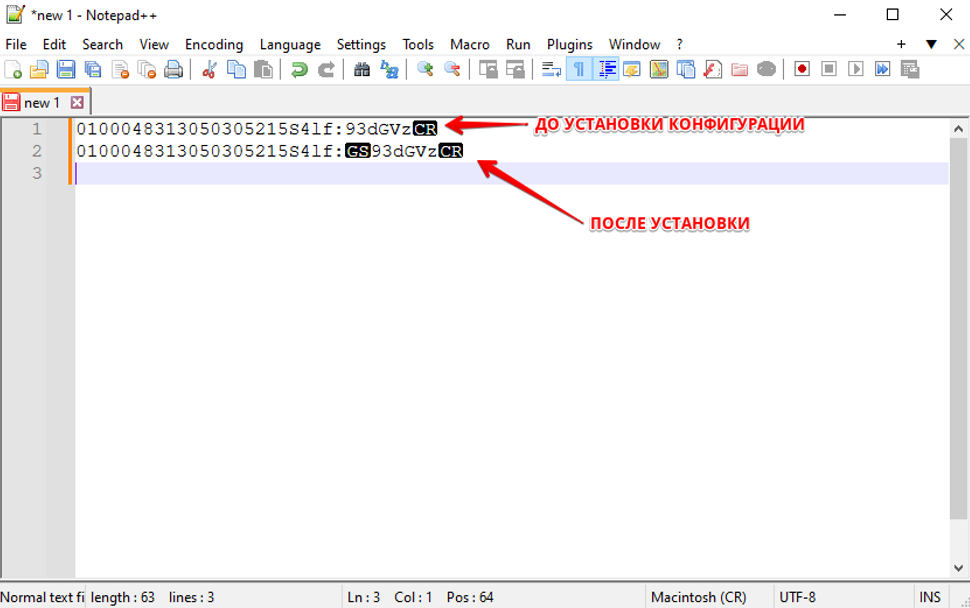Close the 'new 1' tab via red X
970x608 pixels.
tap(77, 102)
